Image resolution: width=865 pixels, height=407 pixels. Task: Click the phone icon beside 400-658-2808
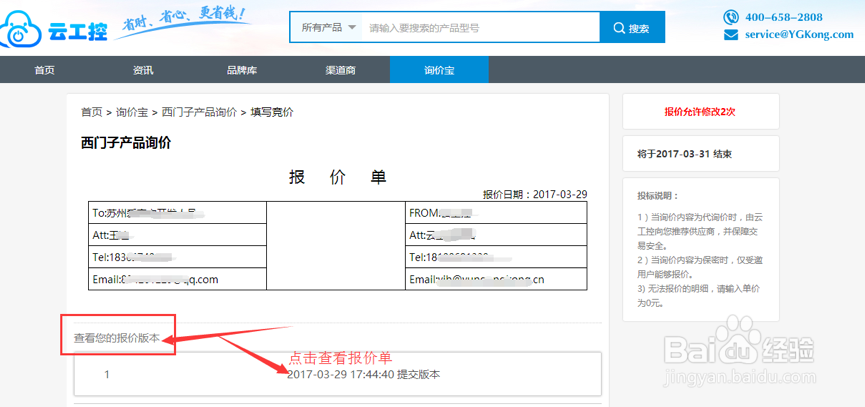[x=731, y=17]
